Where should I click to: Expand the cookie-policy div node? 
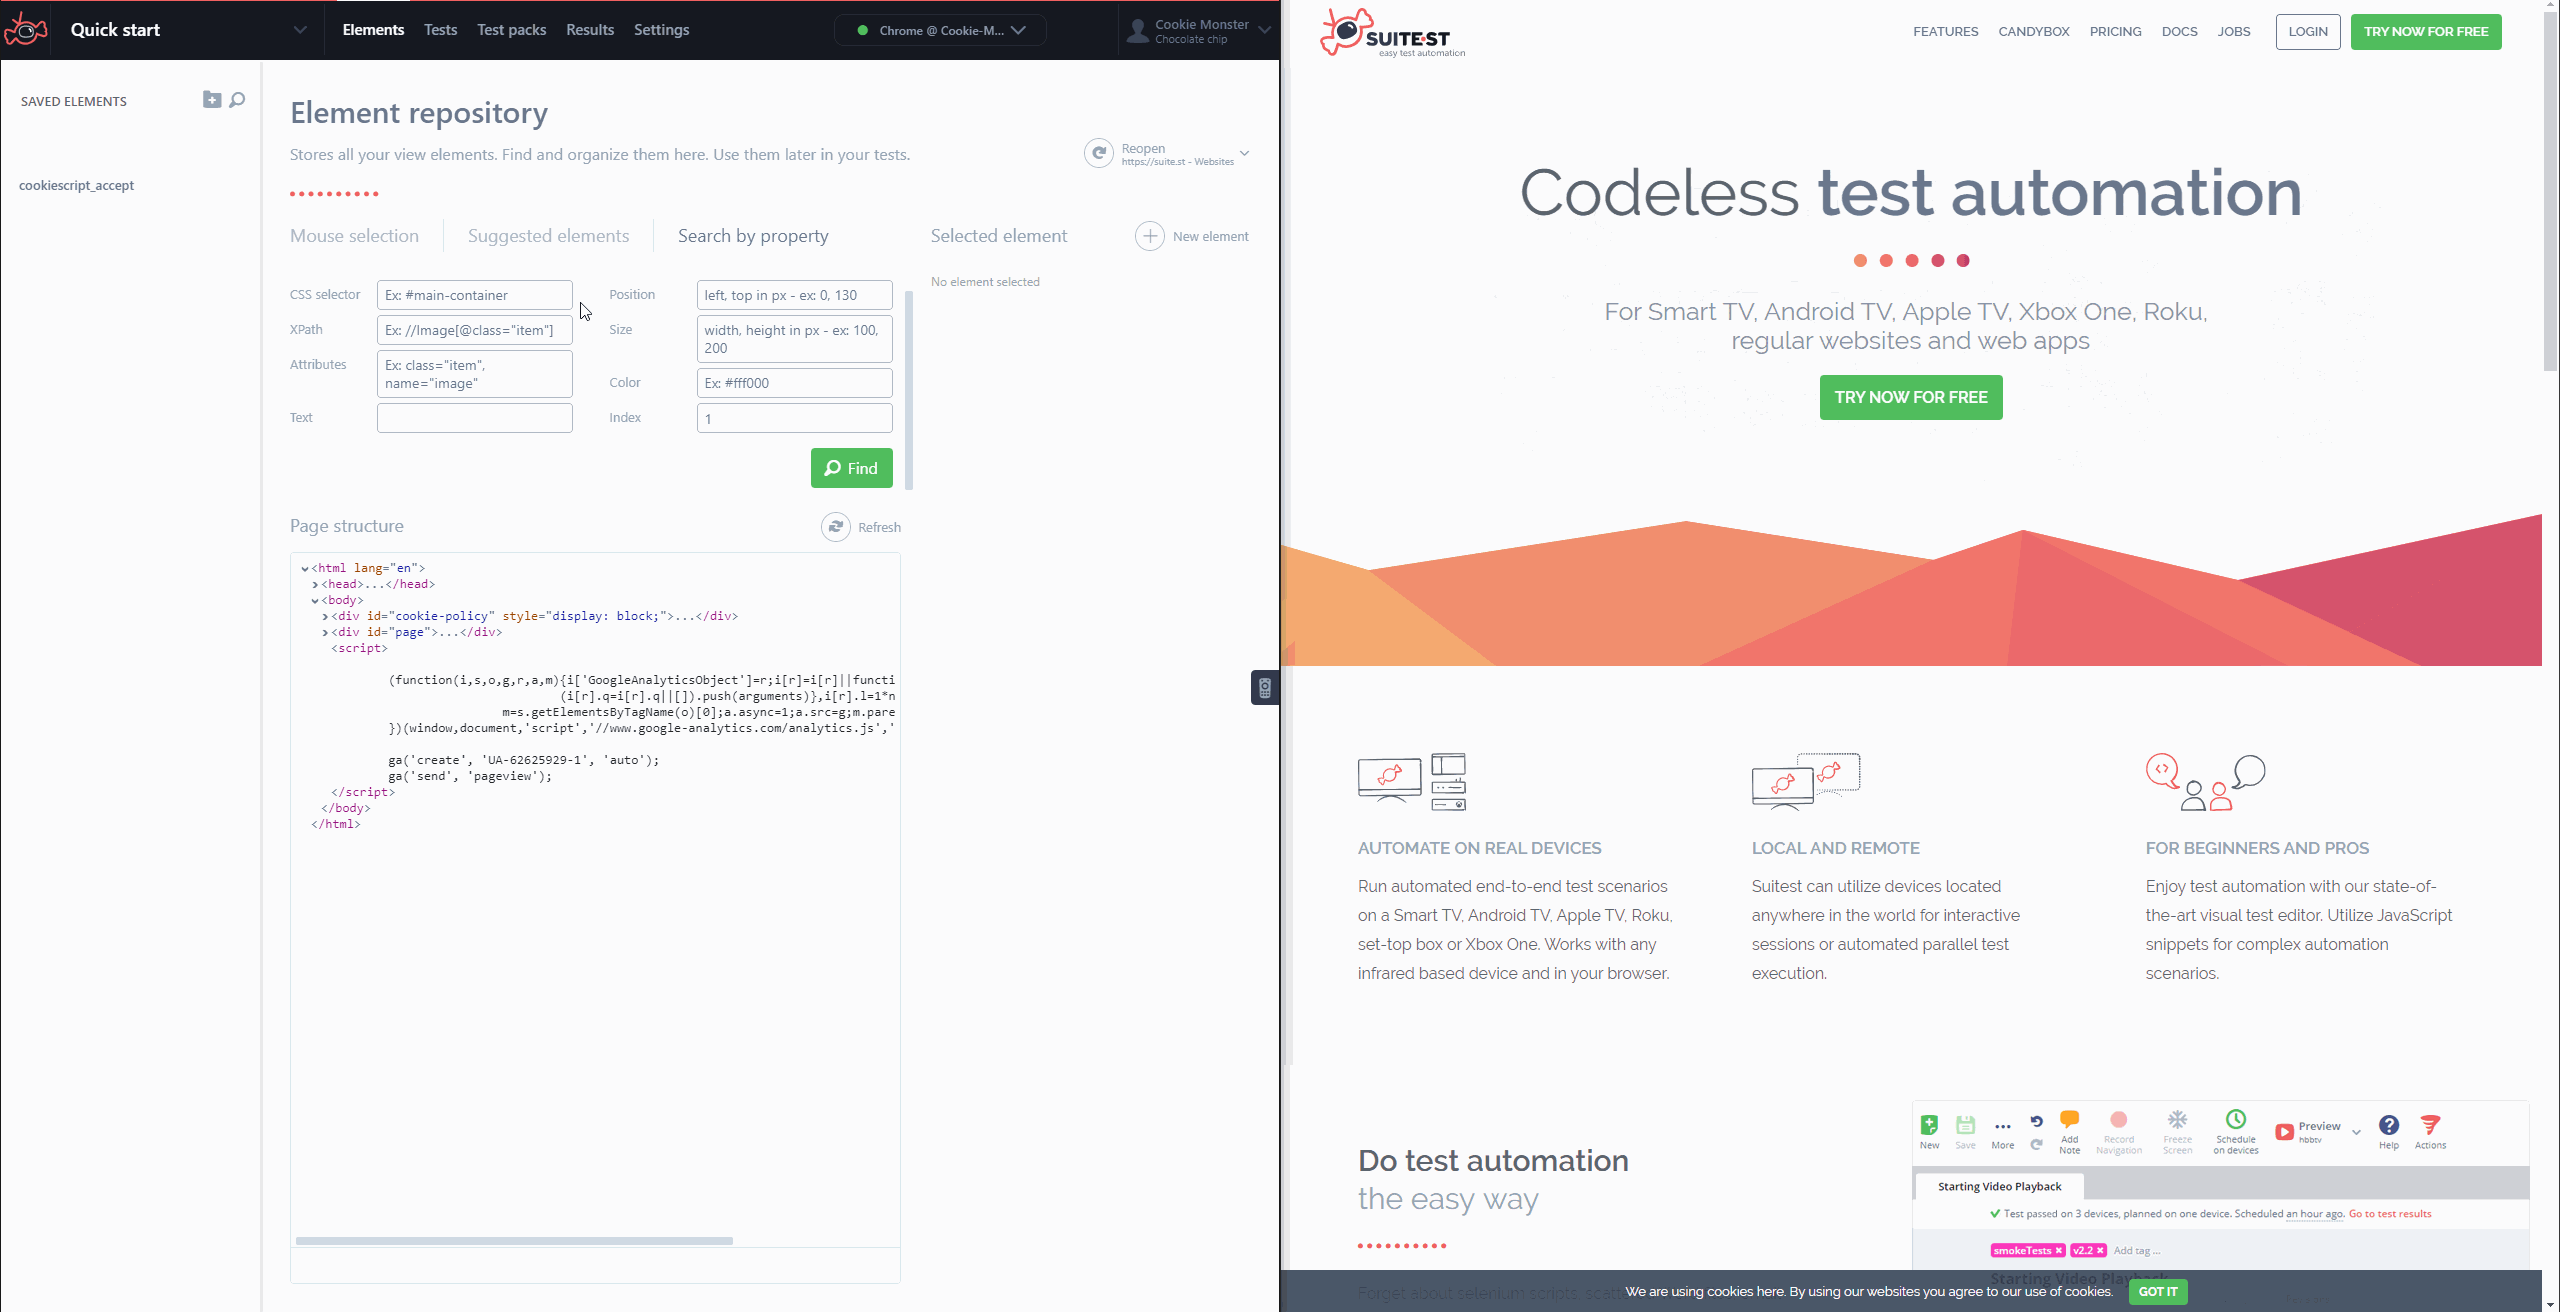[x=325, y=616]
